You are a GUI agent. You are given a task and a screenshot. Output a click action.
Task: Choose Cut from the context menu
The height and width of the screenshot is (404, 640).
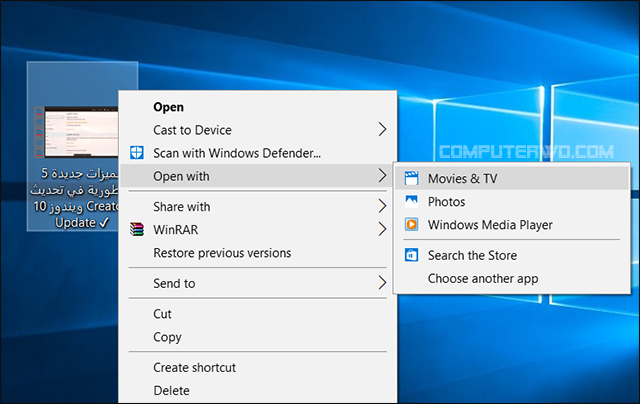(163, 314)
